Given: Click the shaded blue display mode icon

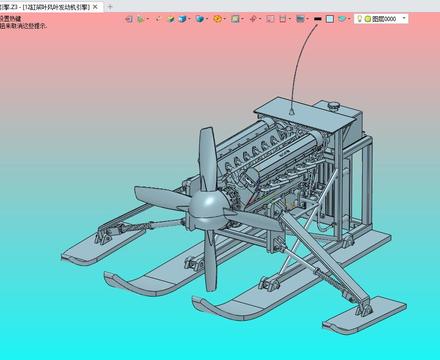Looking at the screenshot, I should (200, 19).
